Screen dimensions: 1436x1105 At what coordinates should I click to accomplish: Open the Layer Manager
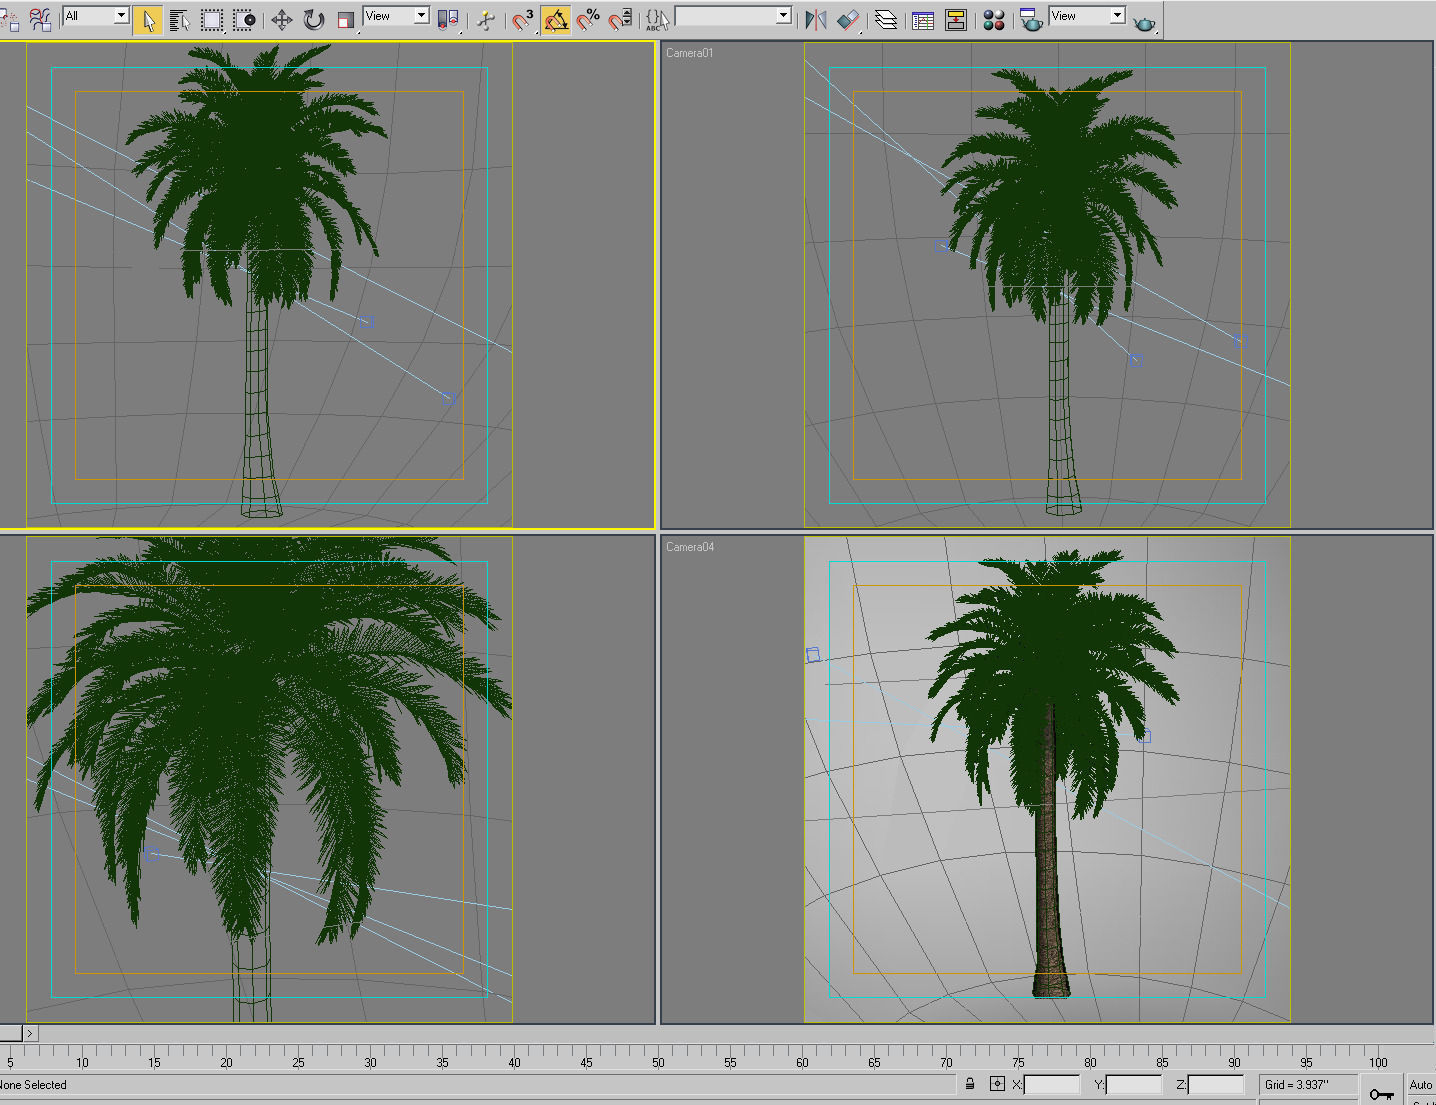tap(886, 20)
